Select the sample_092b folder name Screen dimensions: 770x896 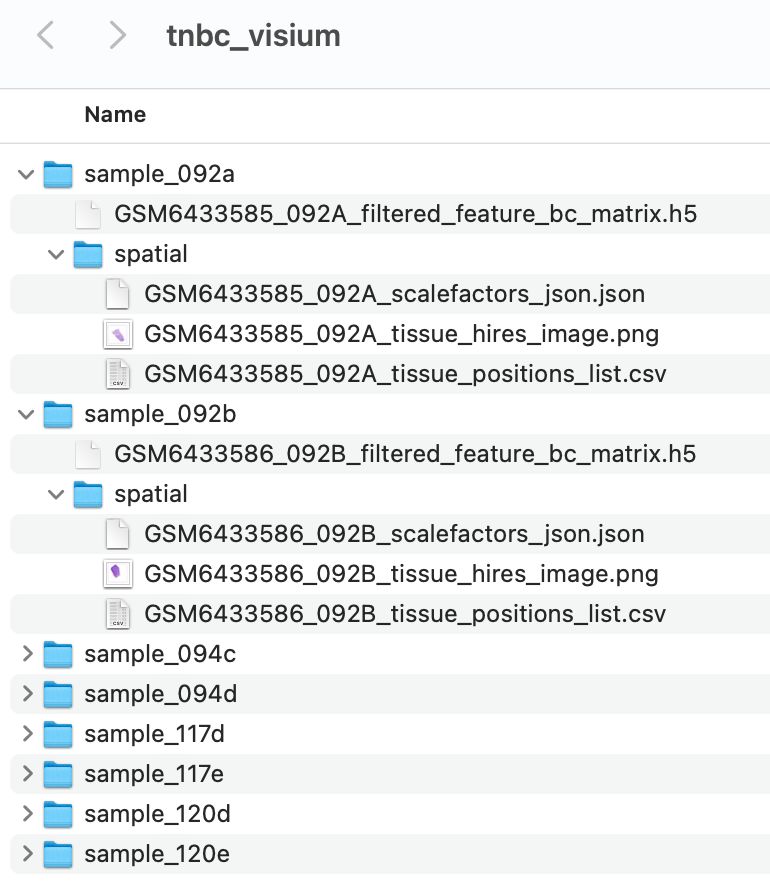tap(160, 414)
